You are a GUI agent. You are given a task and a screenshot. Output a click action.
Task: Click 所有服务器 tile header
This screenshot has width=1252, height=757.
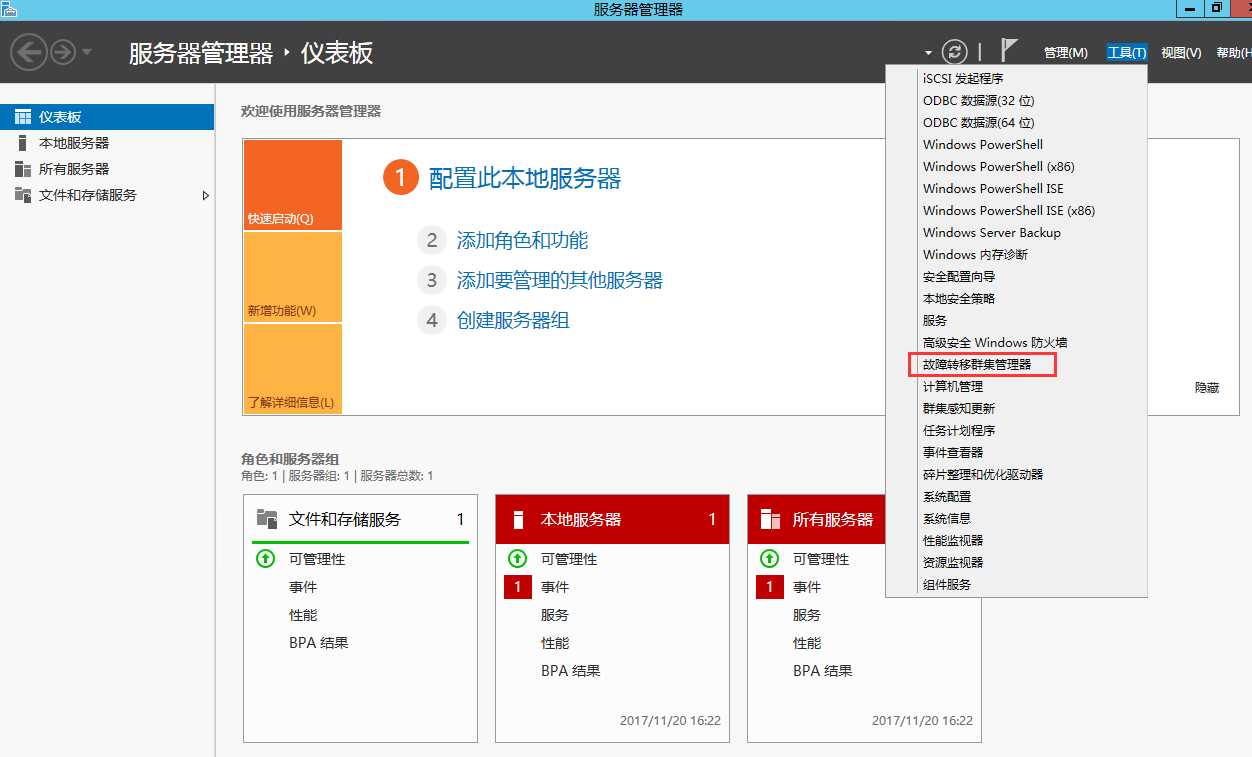coord(817,519)
